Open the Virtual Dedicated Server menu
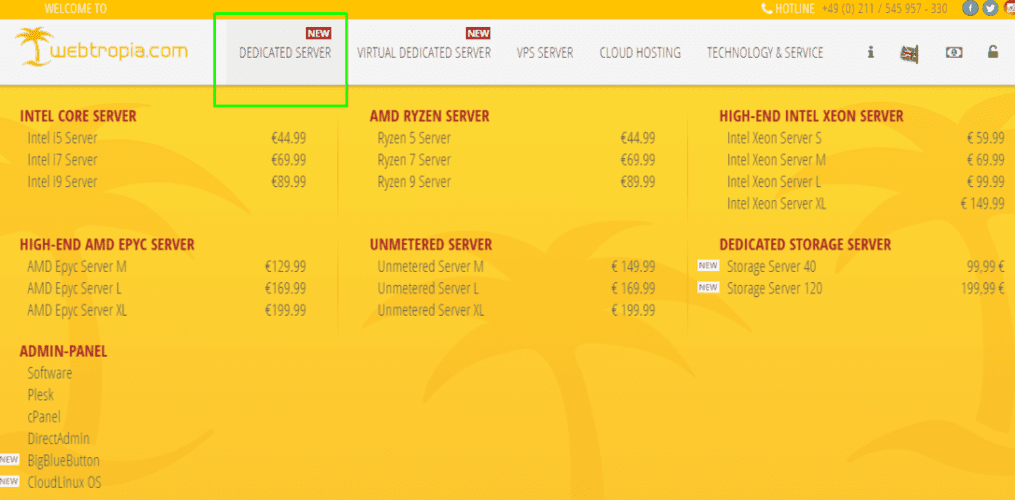1015x500 pixels. click(424, 53)
